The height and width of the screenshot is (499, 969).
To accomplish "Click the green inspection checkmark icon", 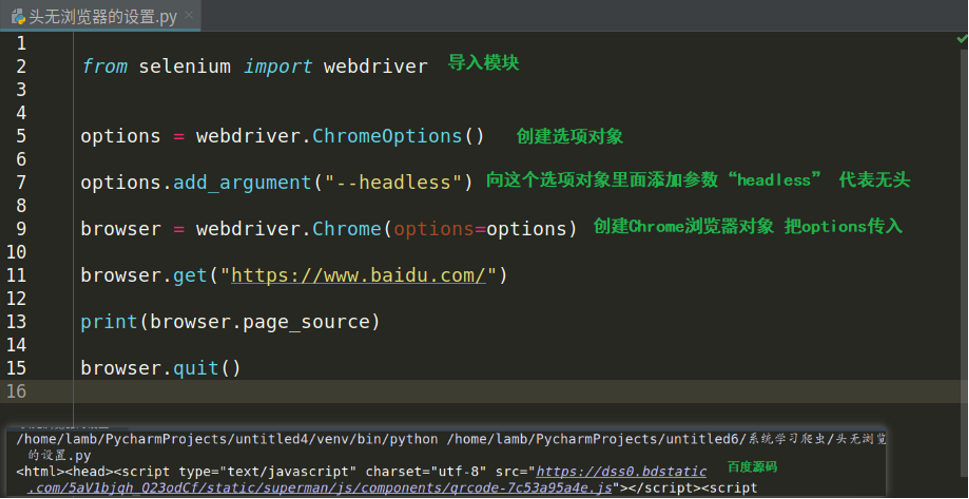I will tap(962, 39).
